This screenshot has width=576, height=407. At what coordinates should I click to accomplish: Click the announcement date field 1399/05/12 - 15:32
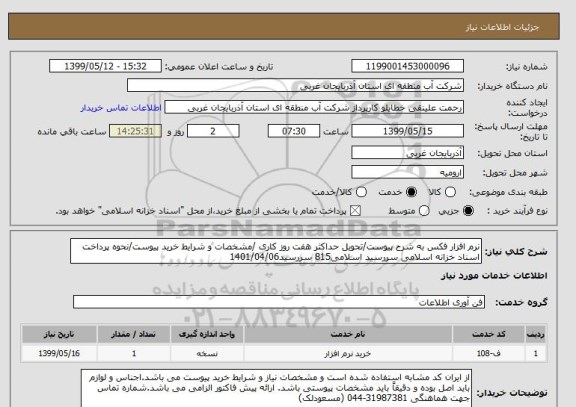click(105, 66)
